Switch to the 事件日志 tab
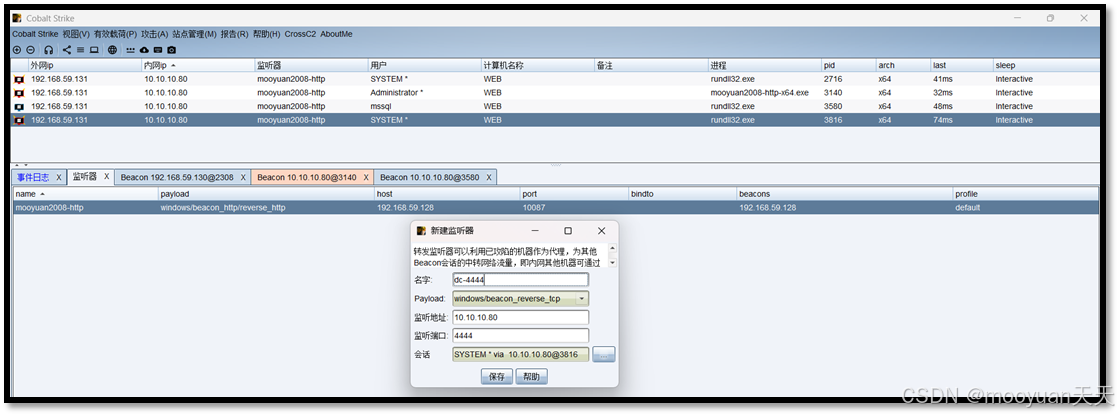 pyautogui.click(x=33, y=177)
